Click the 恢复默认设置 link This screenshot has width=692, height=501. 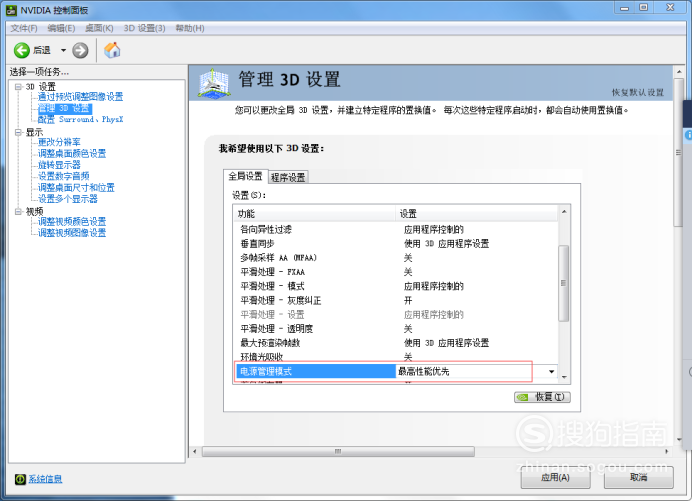click(638, 92)
